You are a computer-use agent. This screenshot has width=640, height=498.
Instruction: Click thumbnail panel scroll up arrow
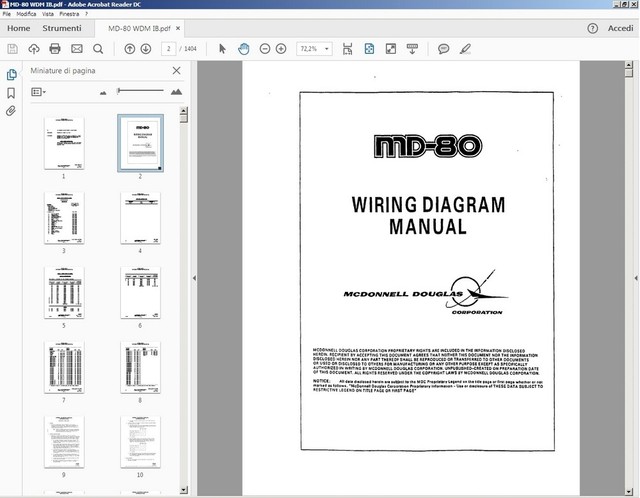tap(184, 111)
